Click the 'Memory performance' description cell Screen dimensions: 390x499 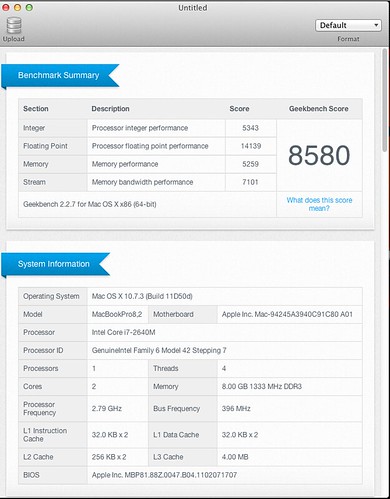tap(156, 164)
